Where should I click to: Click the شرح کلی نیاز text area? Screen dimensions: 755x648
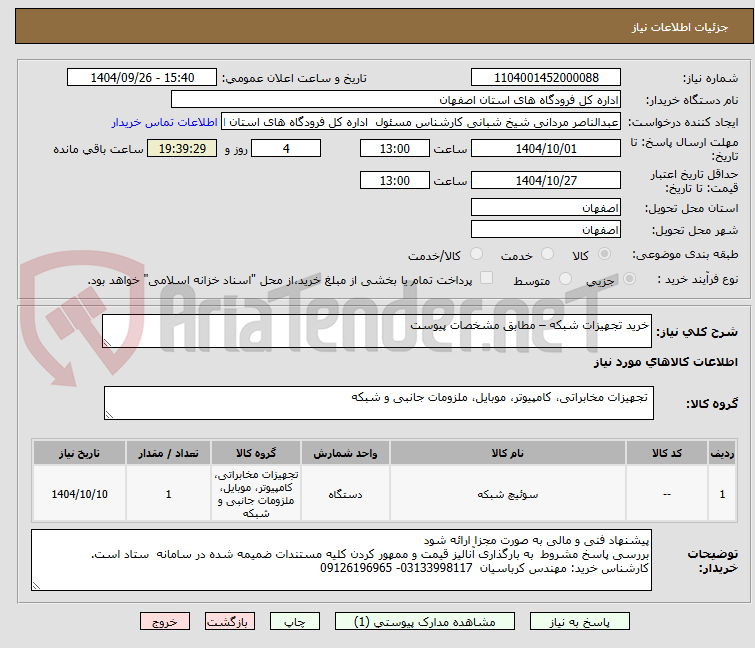(377, 331)
